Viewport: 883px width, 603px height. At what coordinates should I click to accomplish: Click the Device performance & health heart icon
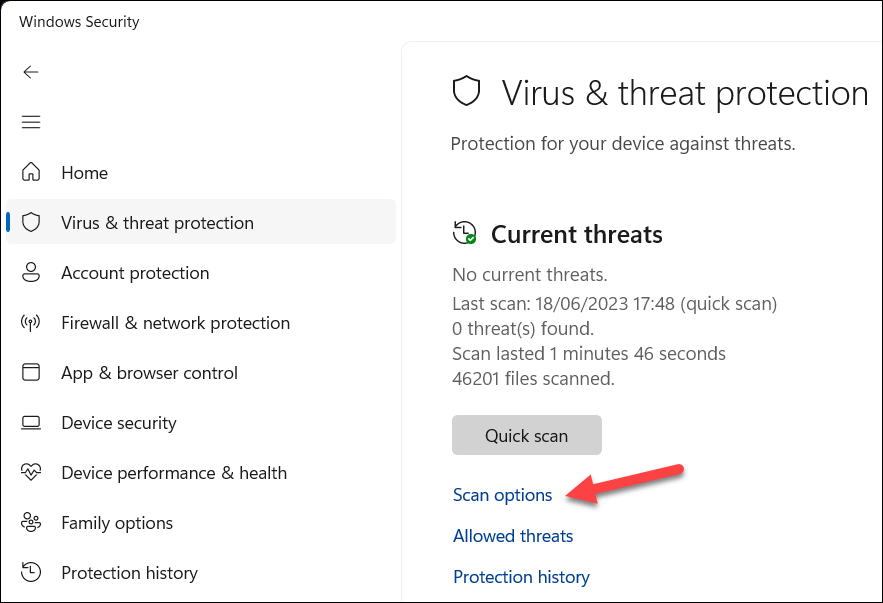[31, 472]
